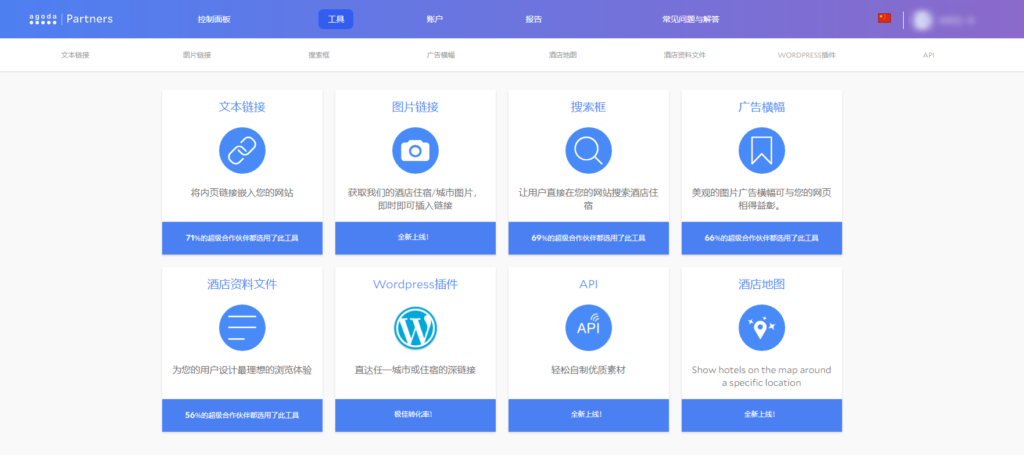Click the agoda Partners logo
The height and width of the screenshot is (455, 1024).
coord(71,19)
